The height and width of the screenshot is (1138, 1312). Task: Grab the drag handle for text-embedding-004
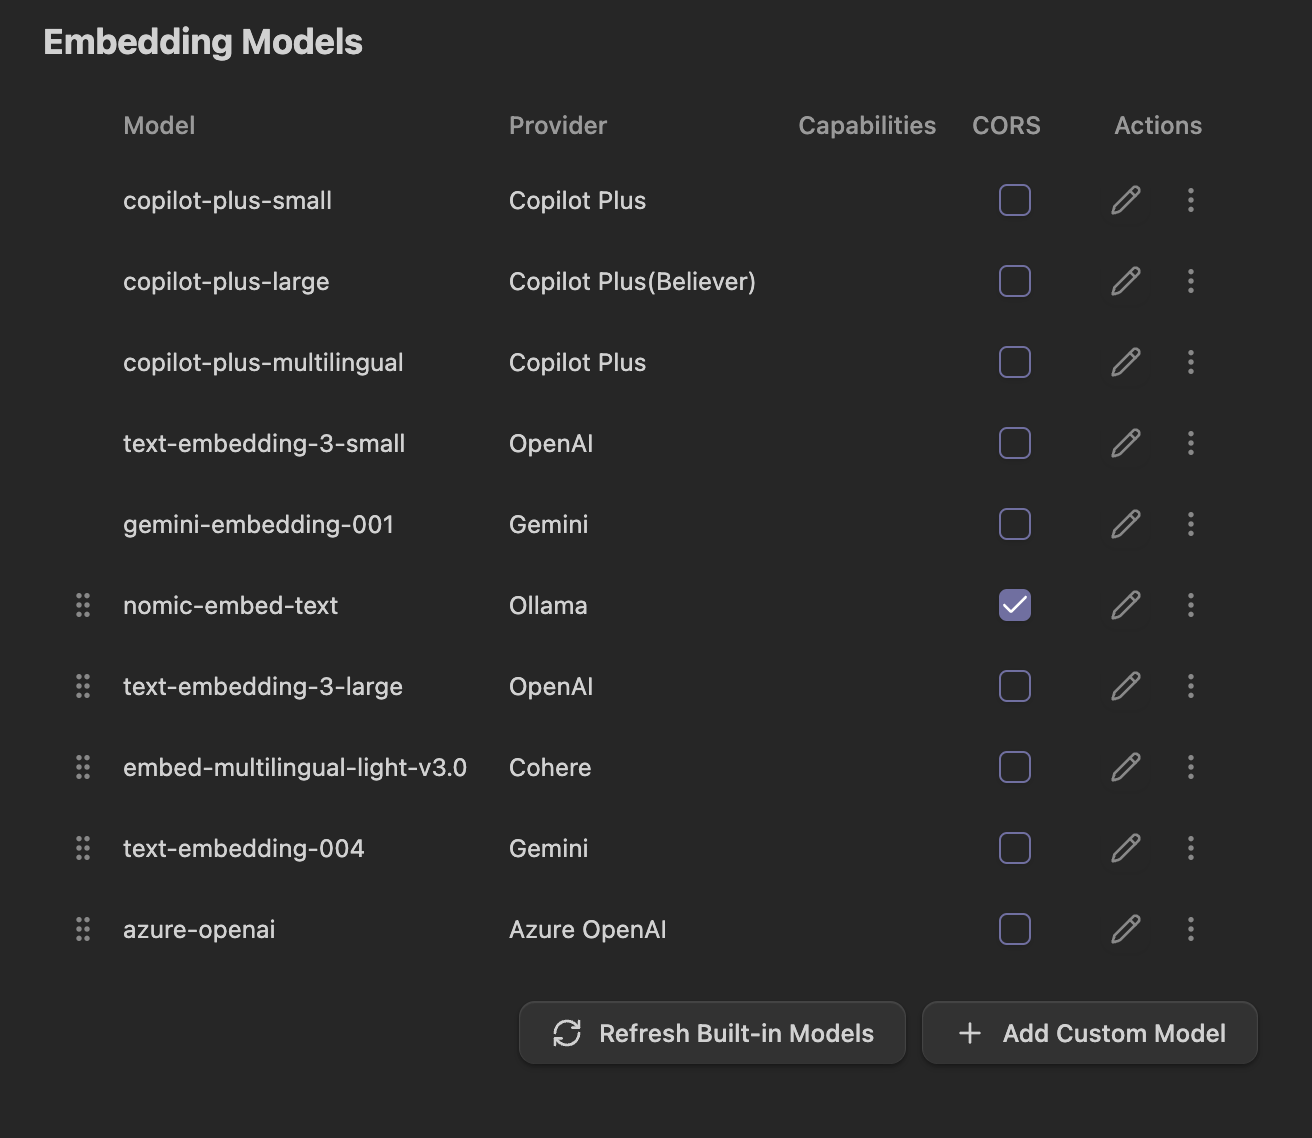click(83, 848)
